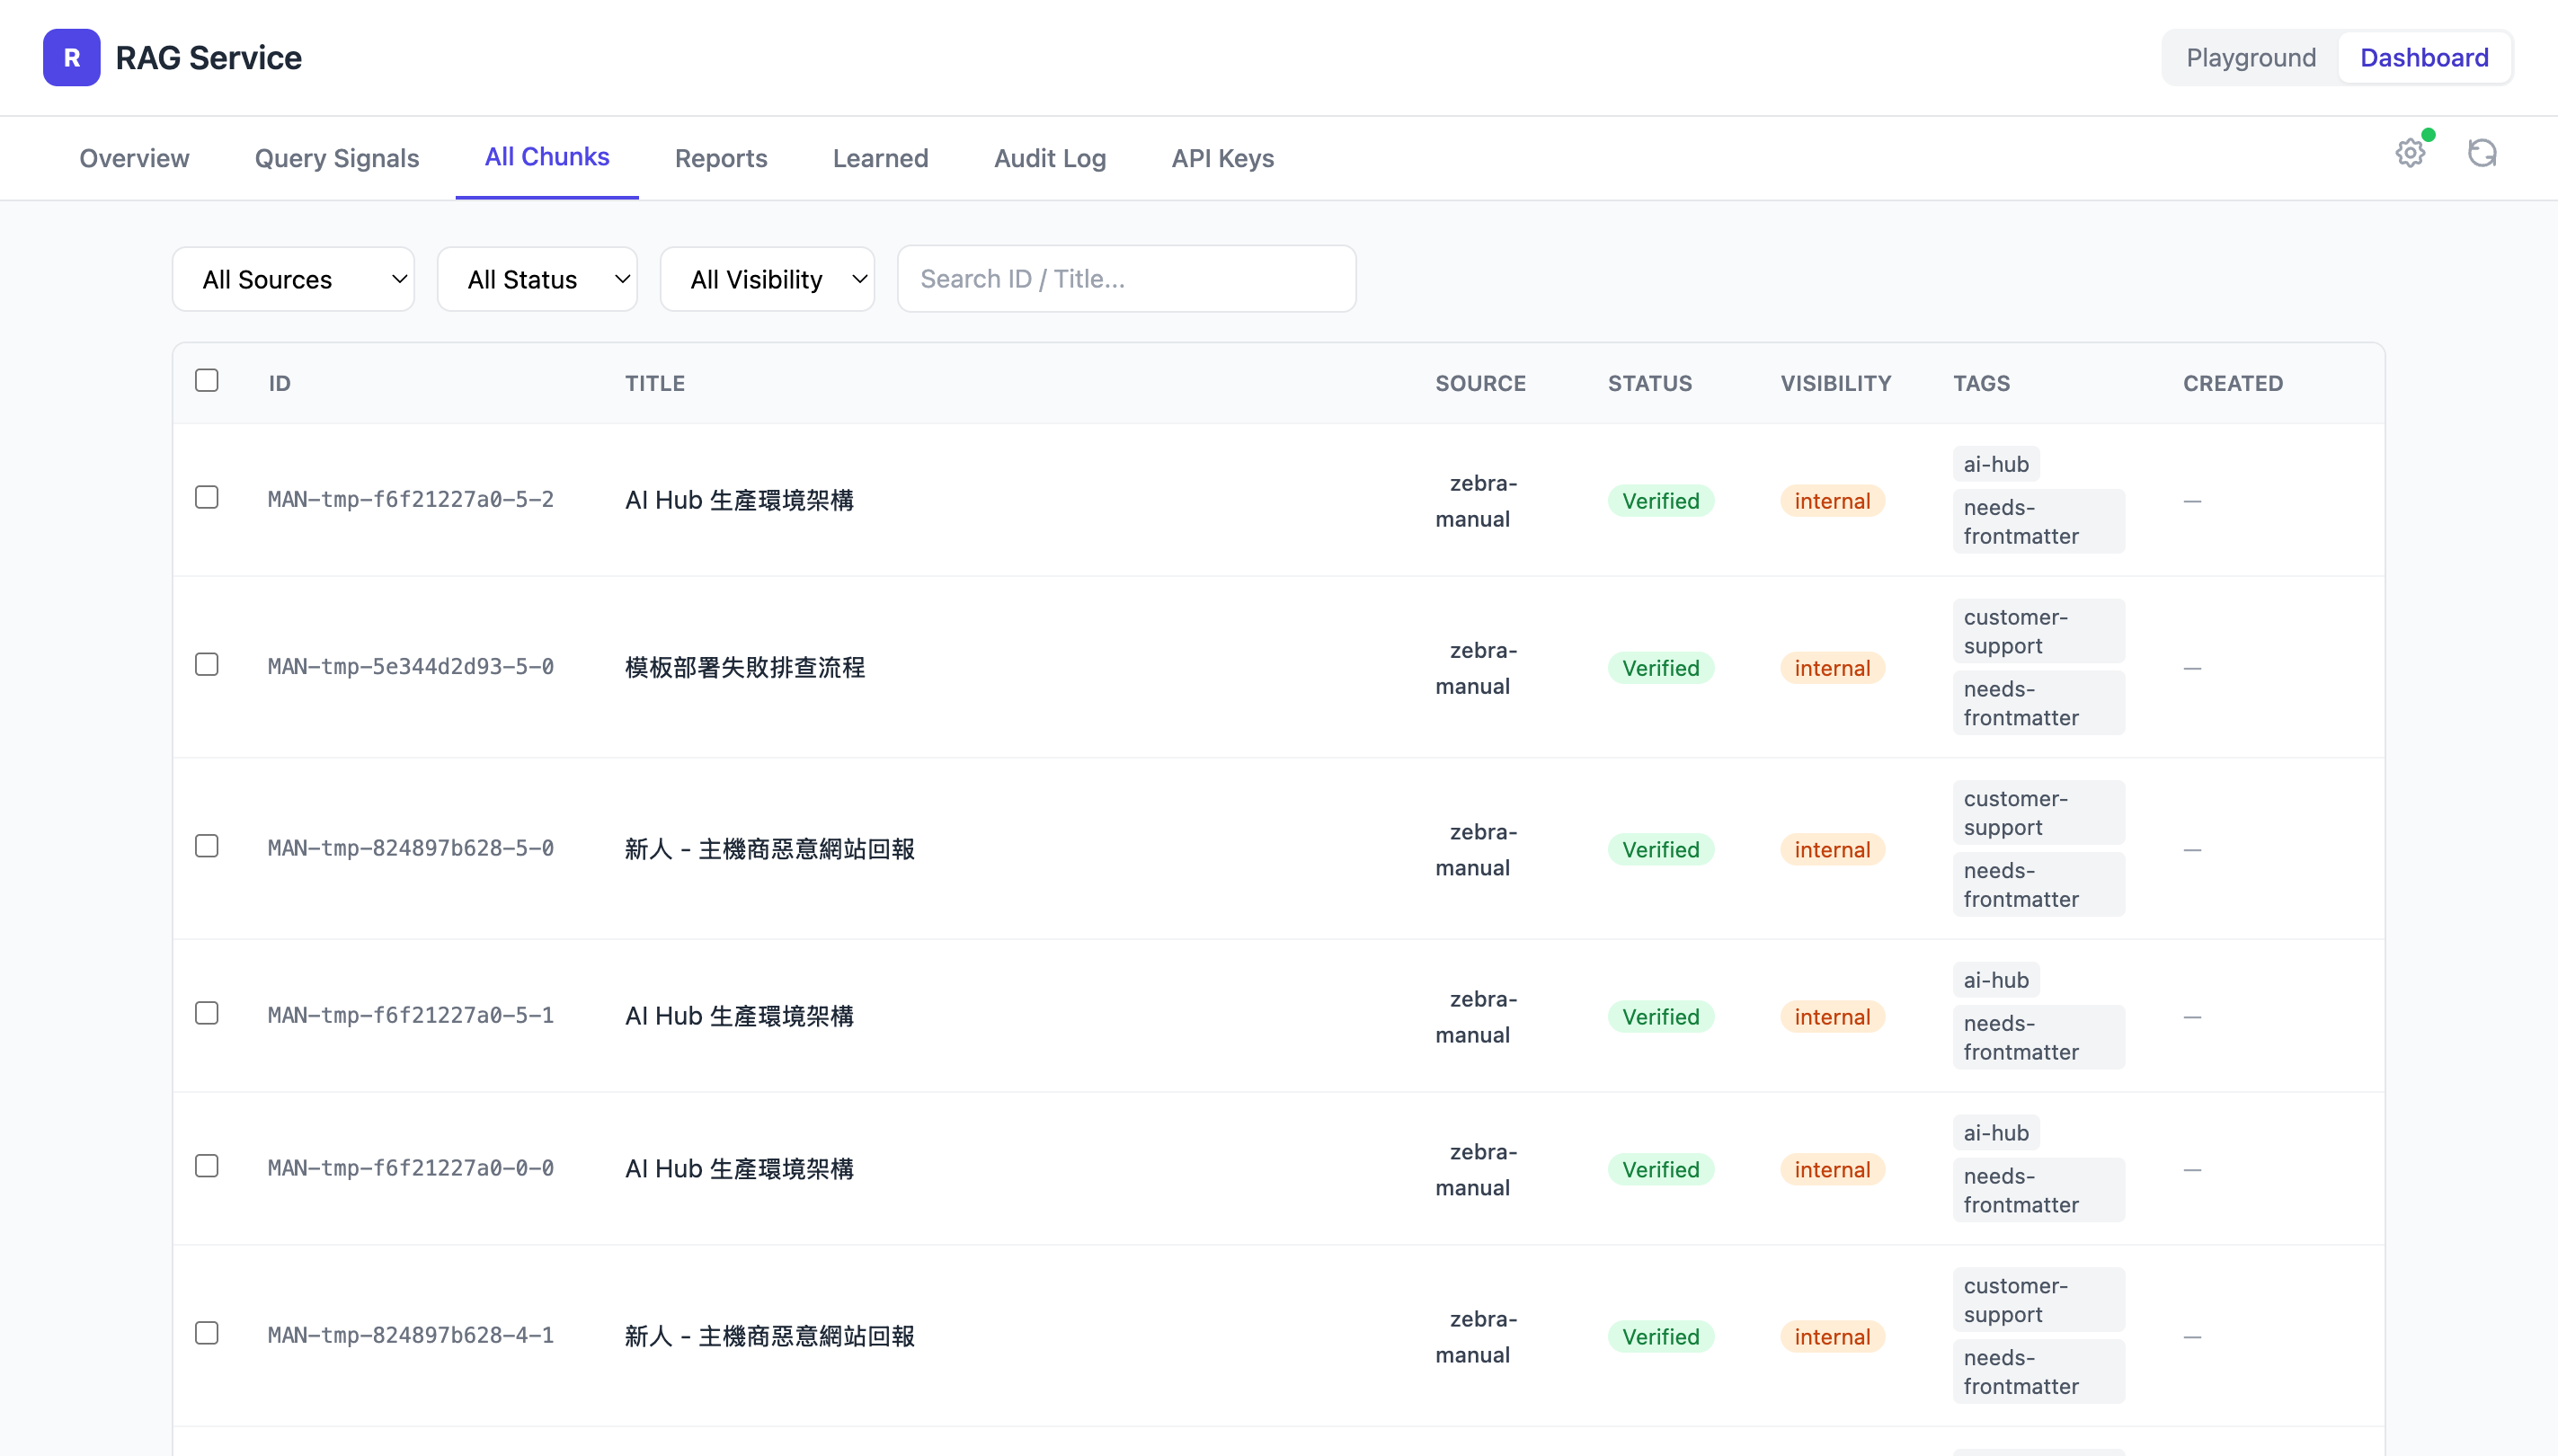Click the Search ID / Title field
The height and width of the screenshot is (1456, 2558).
pos(1126,279)
